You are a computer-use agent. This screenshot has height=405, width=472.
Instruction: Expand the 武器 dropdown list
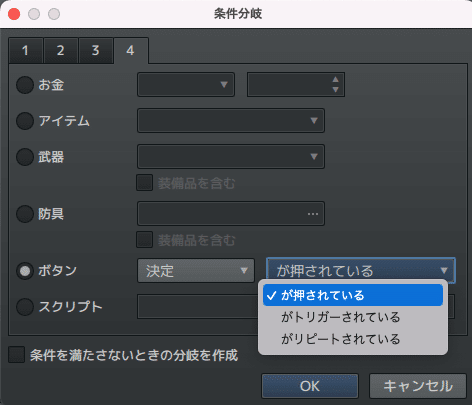pyautogui.click(x=231, y=156)
